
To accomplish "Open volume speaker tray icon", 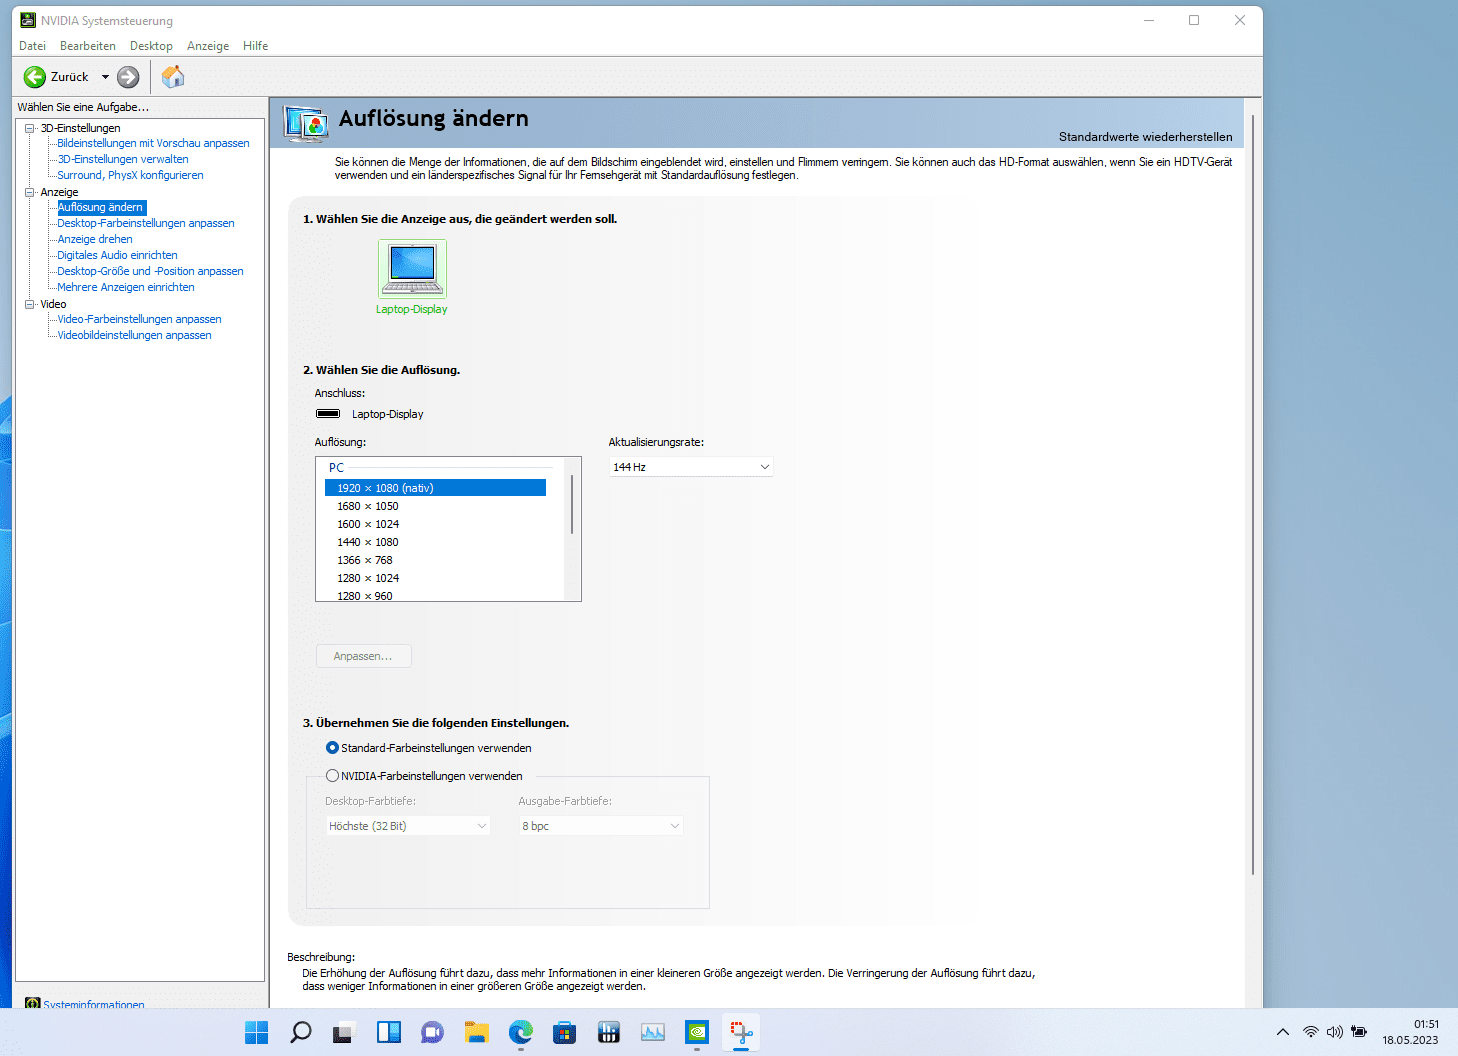I will coord(1334,1032).
